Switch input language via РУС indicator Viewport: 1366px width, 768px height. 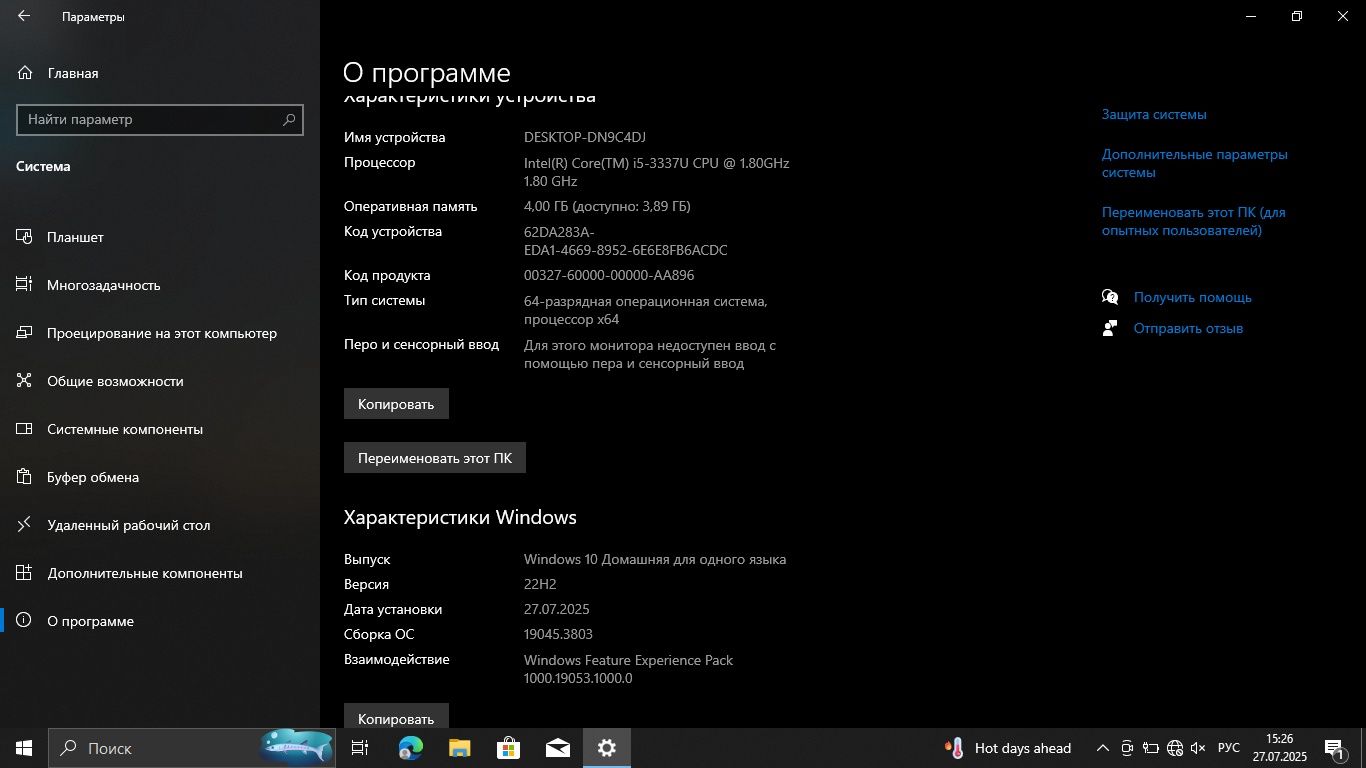click(x=1229, y=748)
